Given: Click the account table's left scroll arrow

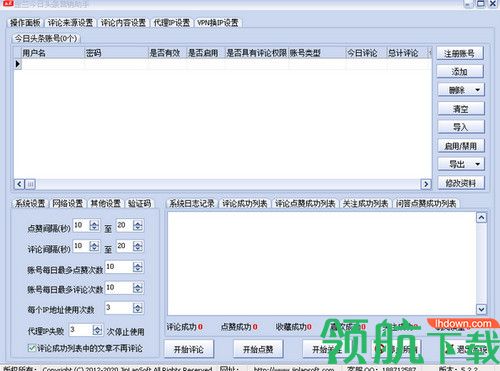Looking at the screenshot, I should coord(19,184).
